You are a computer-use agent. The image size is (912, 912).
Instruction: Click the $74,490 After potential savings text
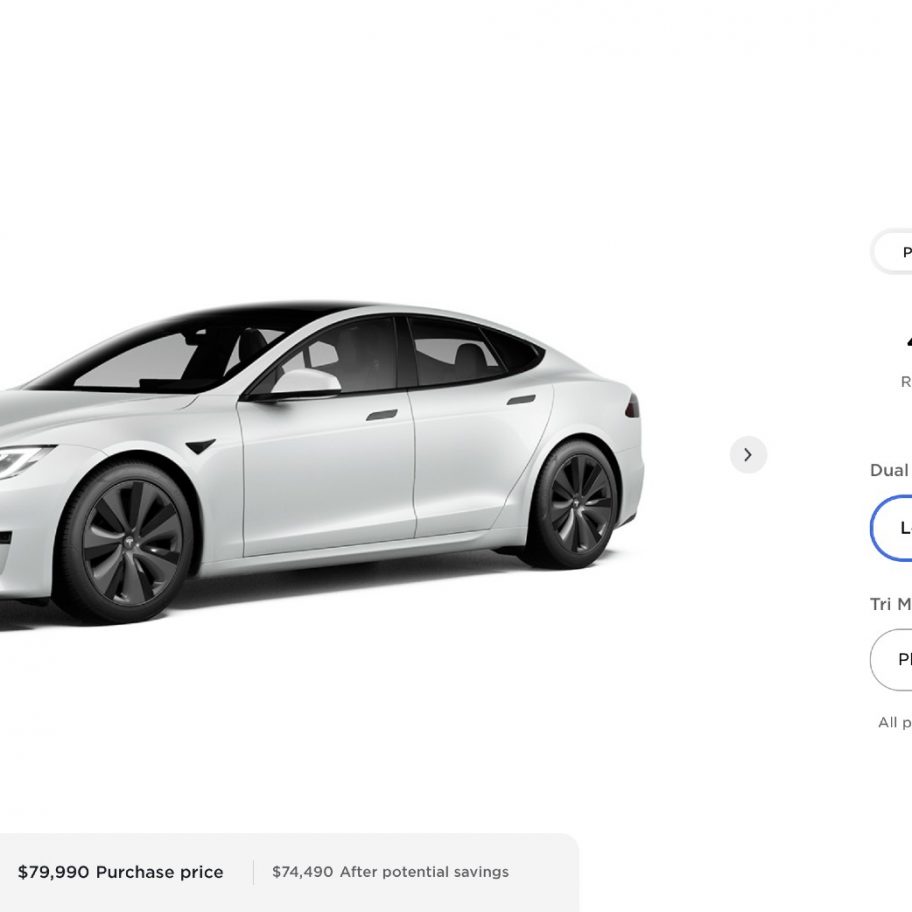pyautogui.click(x=390, y=872)
